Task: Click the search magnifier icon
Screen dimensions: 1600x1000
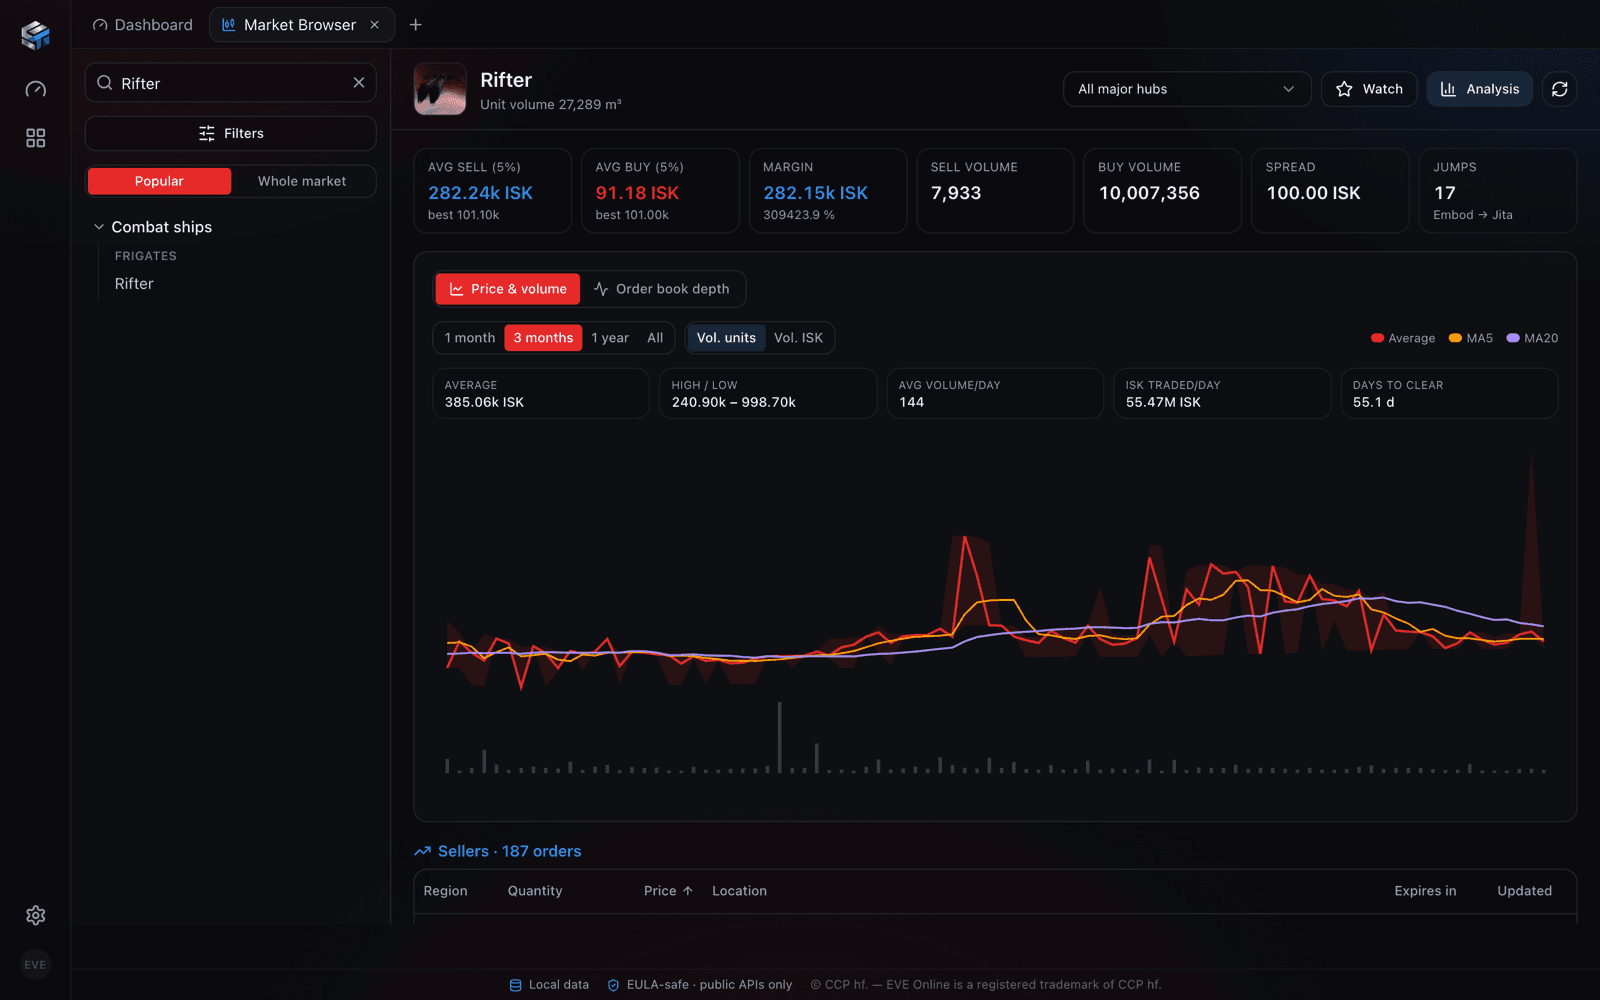Action: (104, 83)
